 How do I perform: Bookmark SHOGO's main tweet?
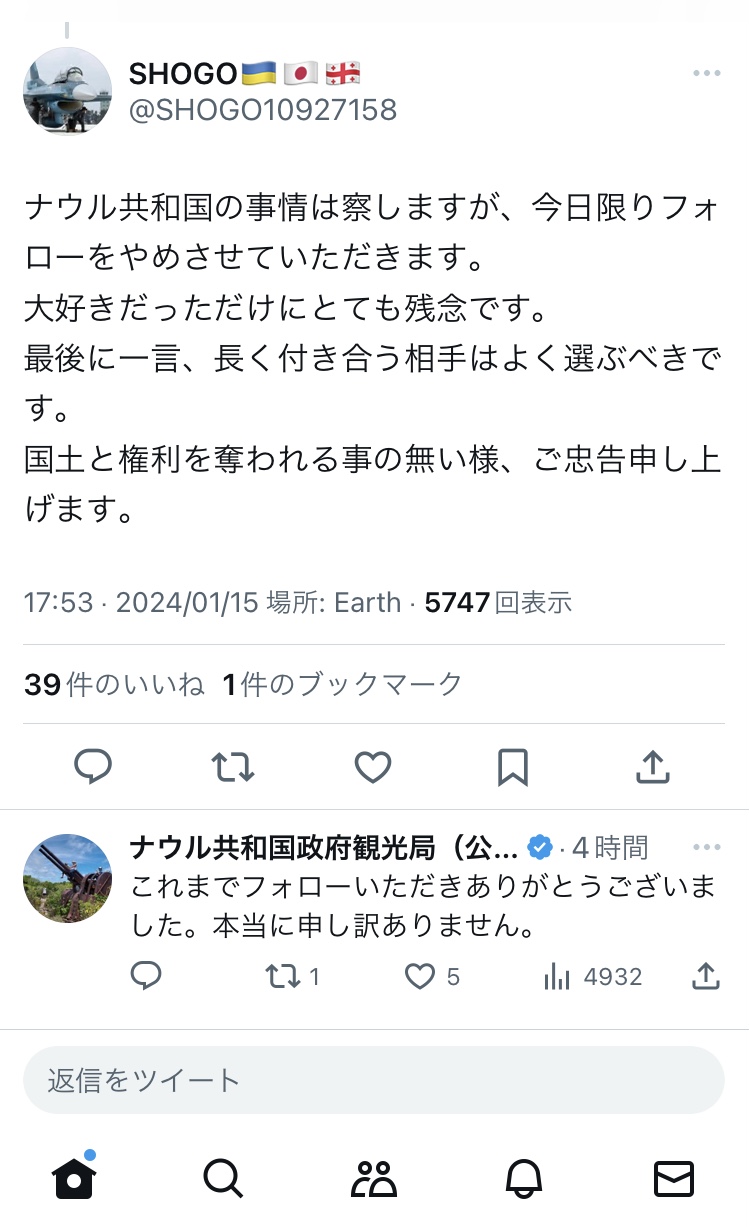click(513, 767)
